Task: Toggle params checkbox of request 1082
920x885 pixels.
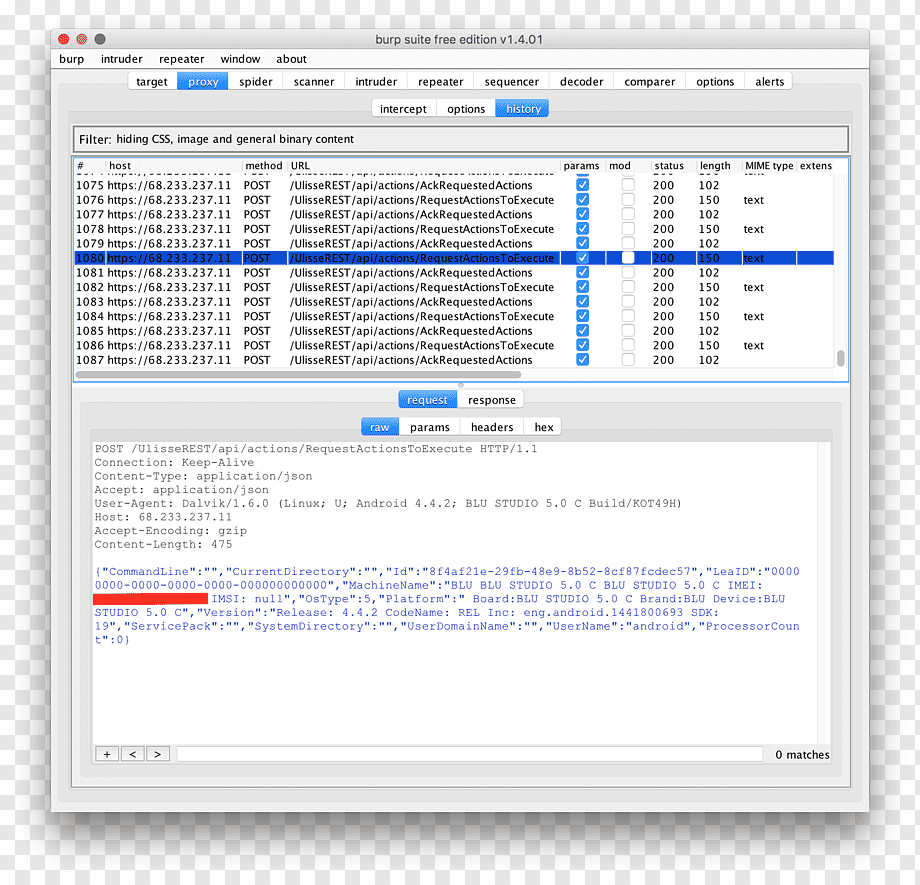Action: (582, 287)
